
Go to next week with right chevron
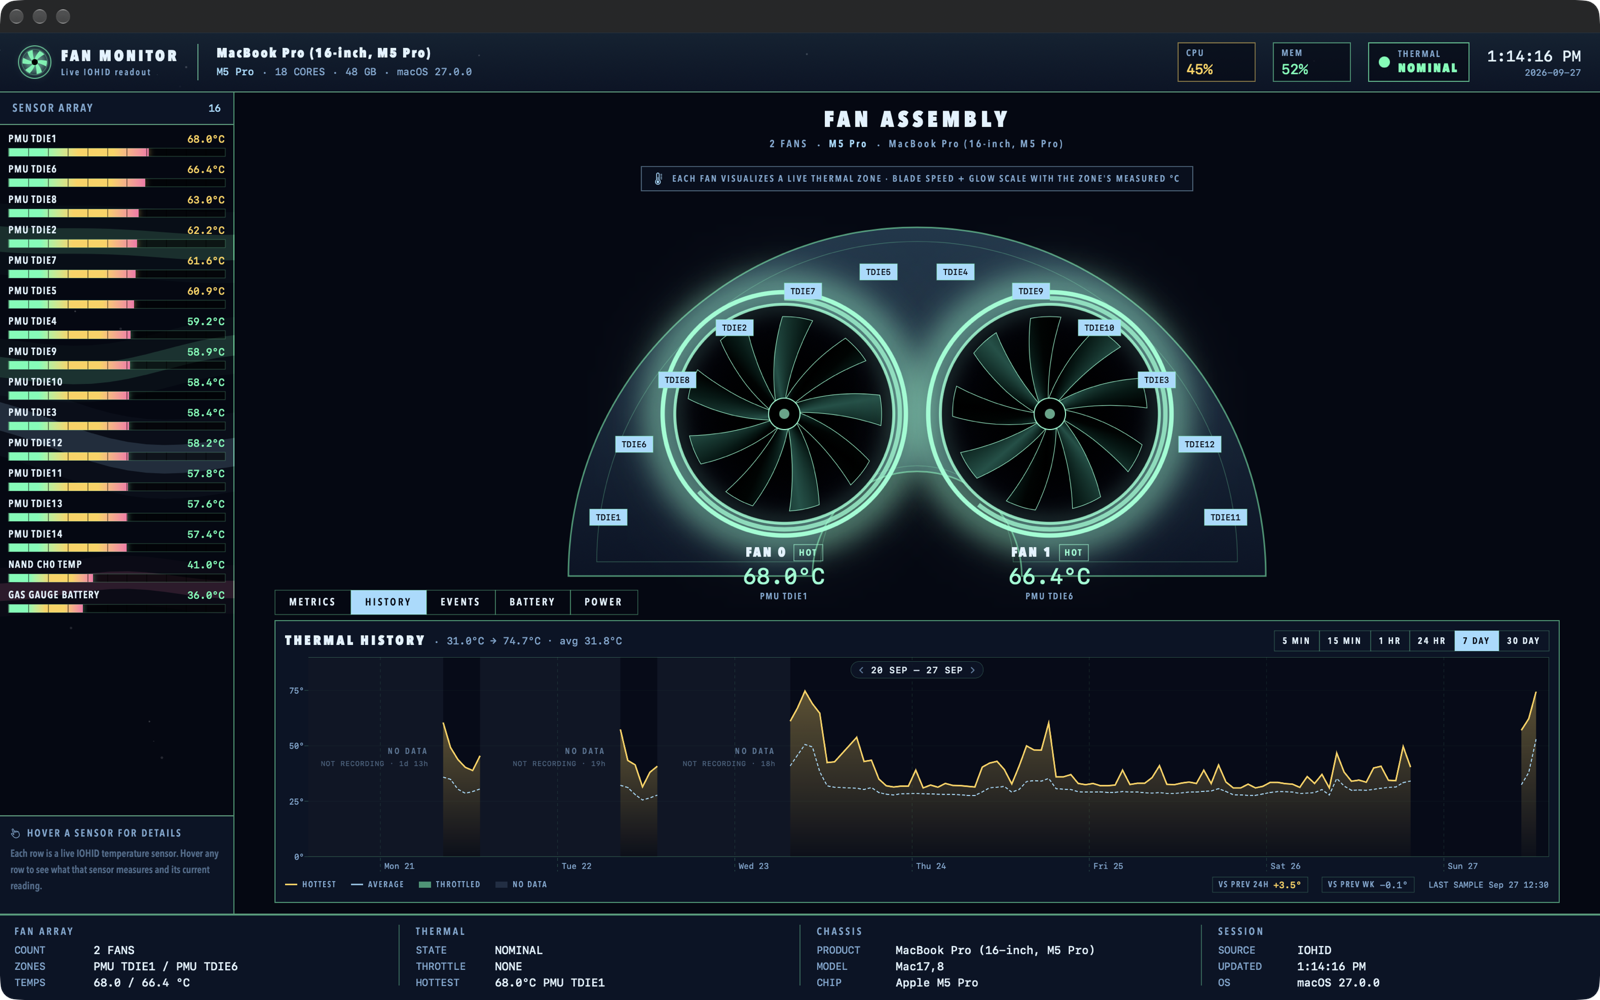(x=972, y=670)
